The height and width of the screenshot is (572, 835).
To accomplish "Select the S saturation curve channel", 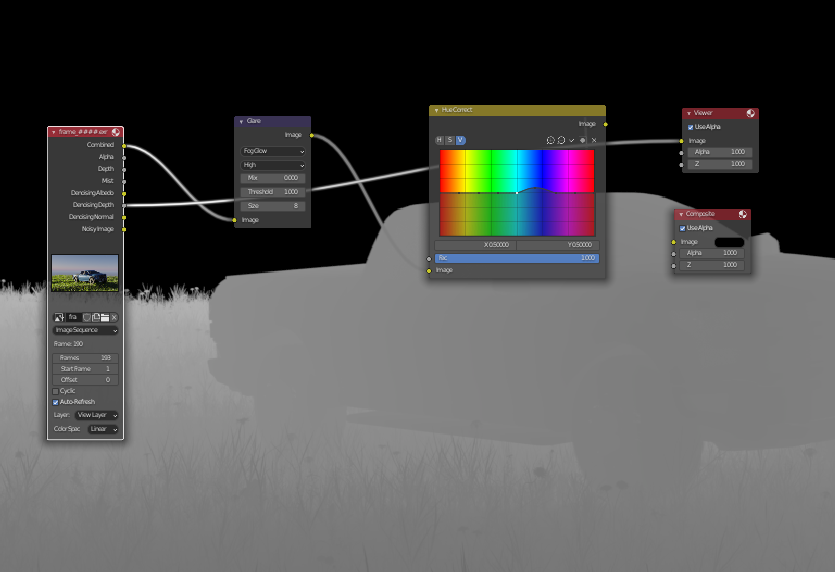I will tap(450, 140).
